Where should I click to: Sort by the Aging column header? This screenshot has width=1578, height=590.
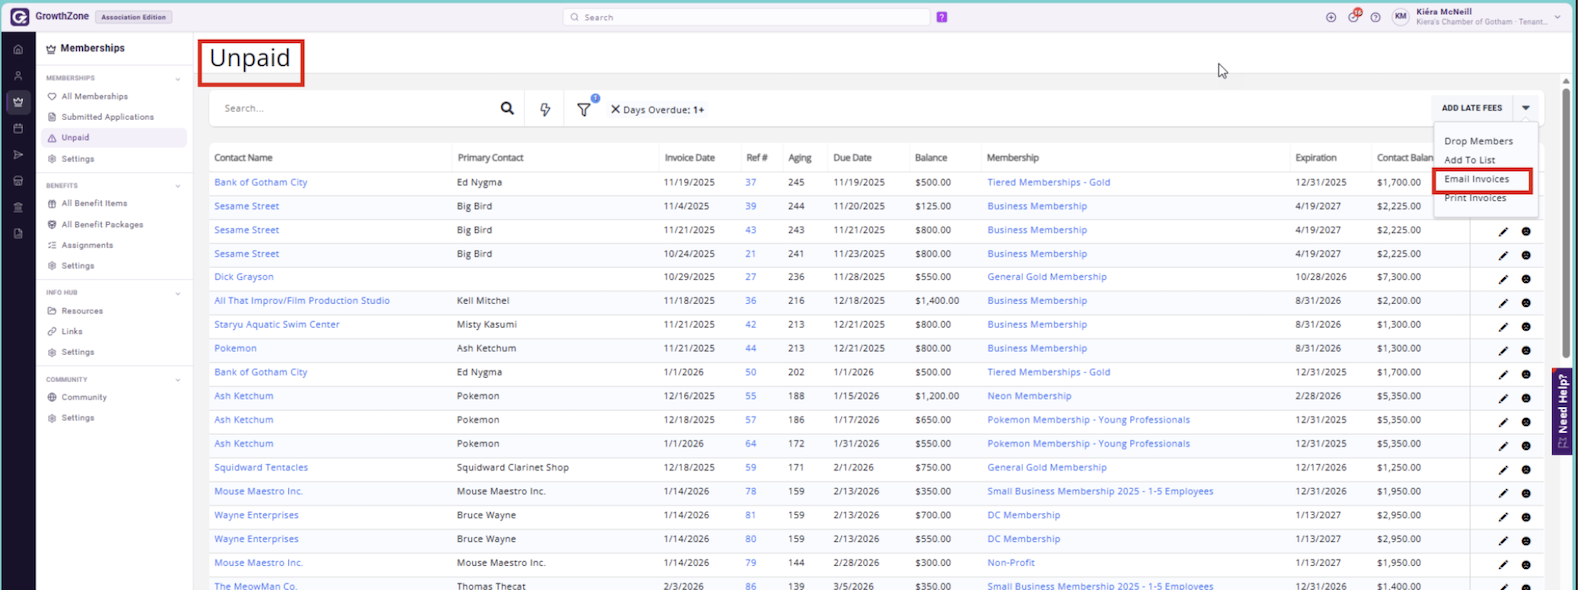(799, 158)
